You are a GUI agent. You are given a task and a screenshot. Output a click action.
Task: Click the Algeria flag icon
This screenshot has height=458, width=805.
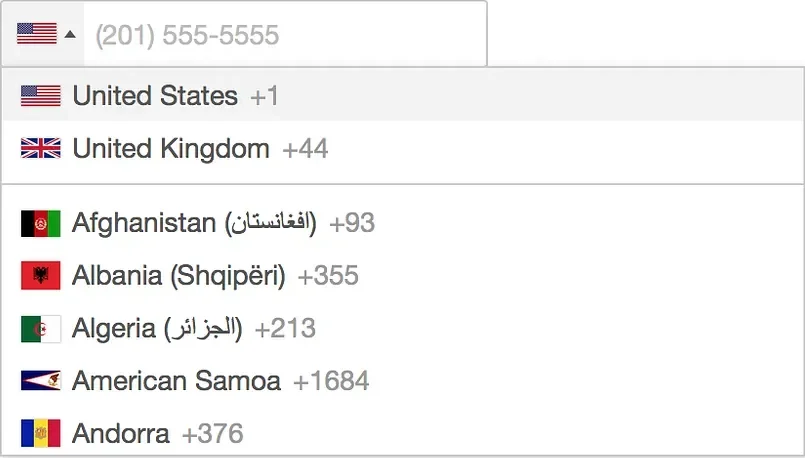pos(41,328)
